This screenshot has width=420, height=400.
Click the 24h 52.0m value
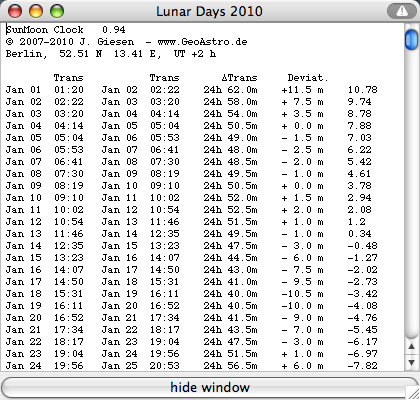tap(230, 198)
